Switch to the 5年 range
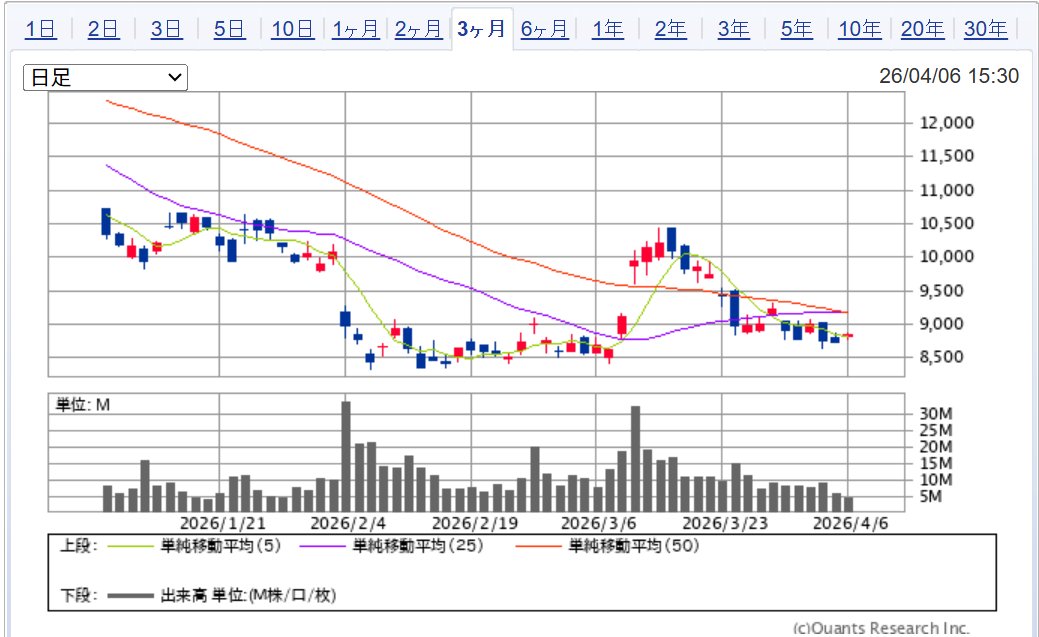Viewport: 1039px width, 637px height. tap(796, 29)
